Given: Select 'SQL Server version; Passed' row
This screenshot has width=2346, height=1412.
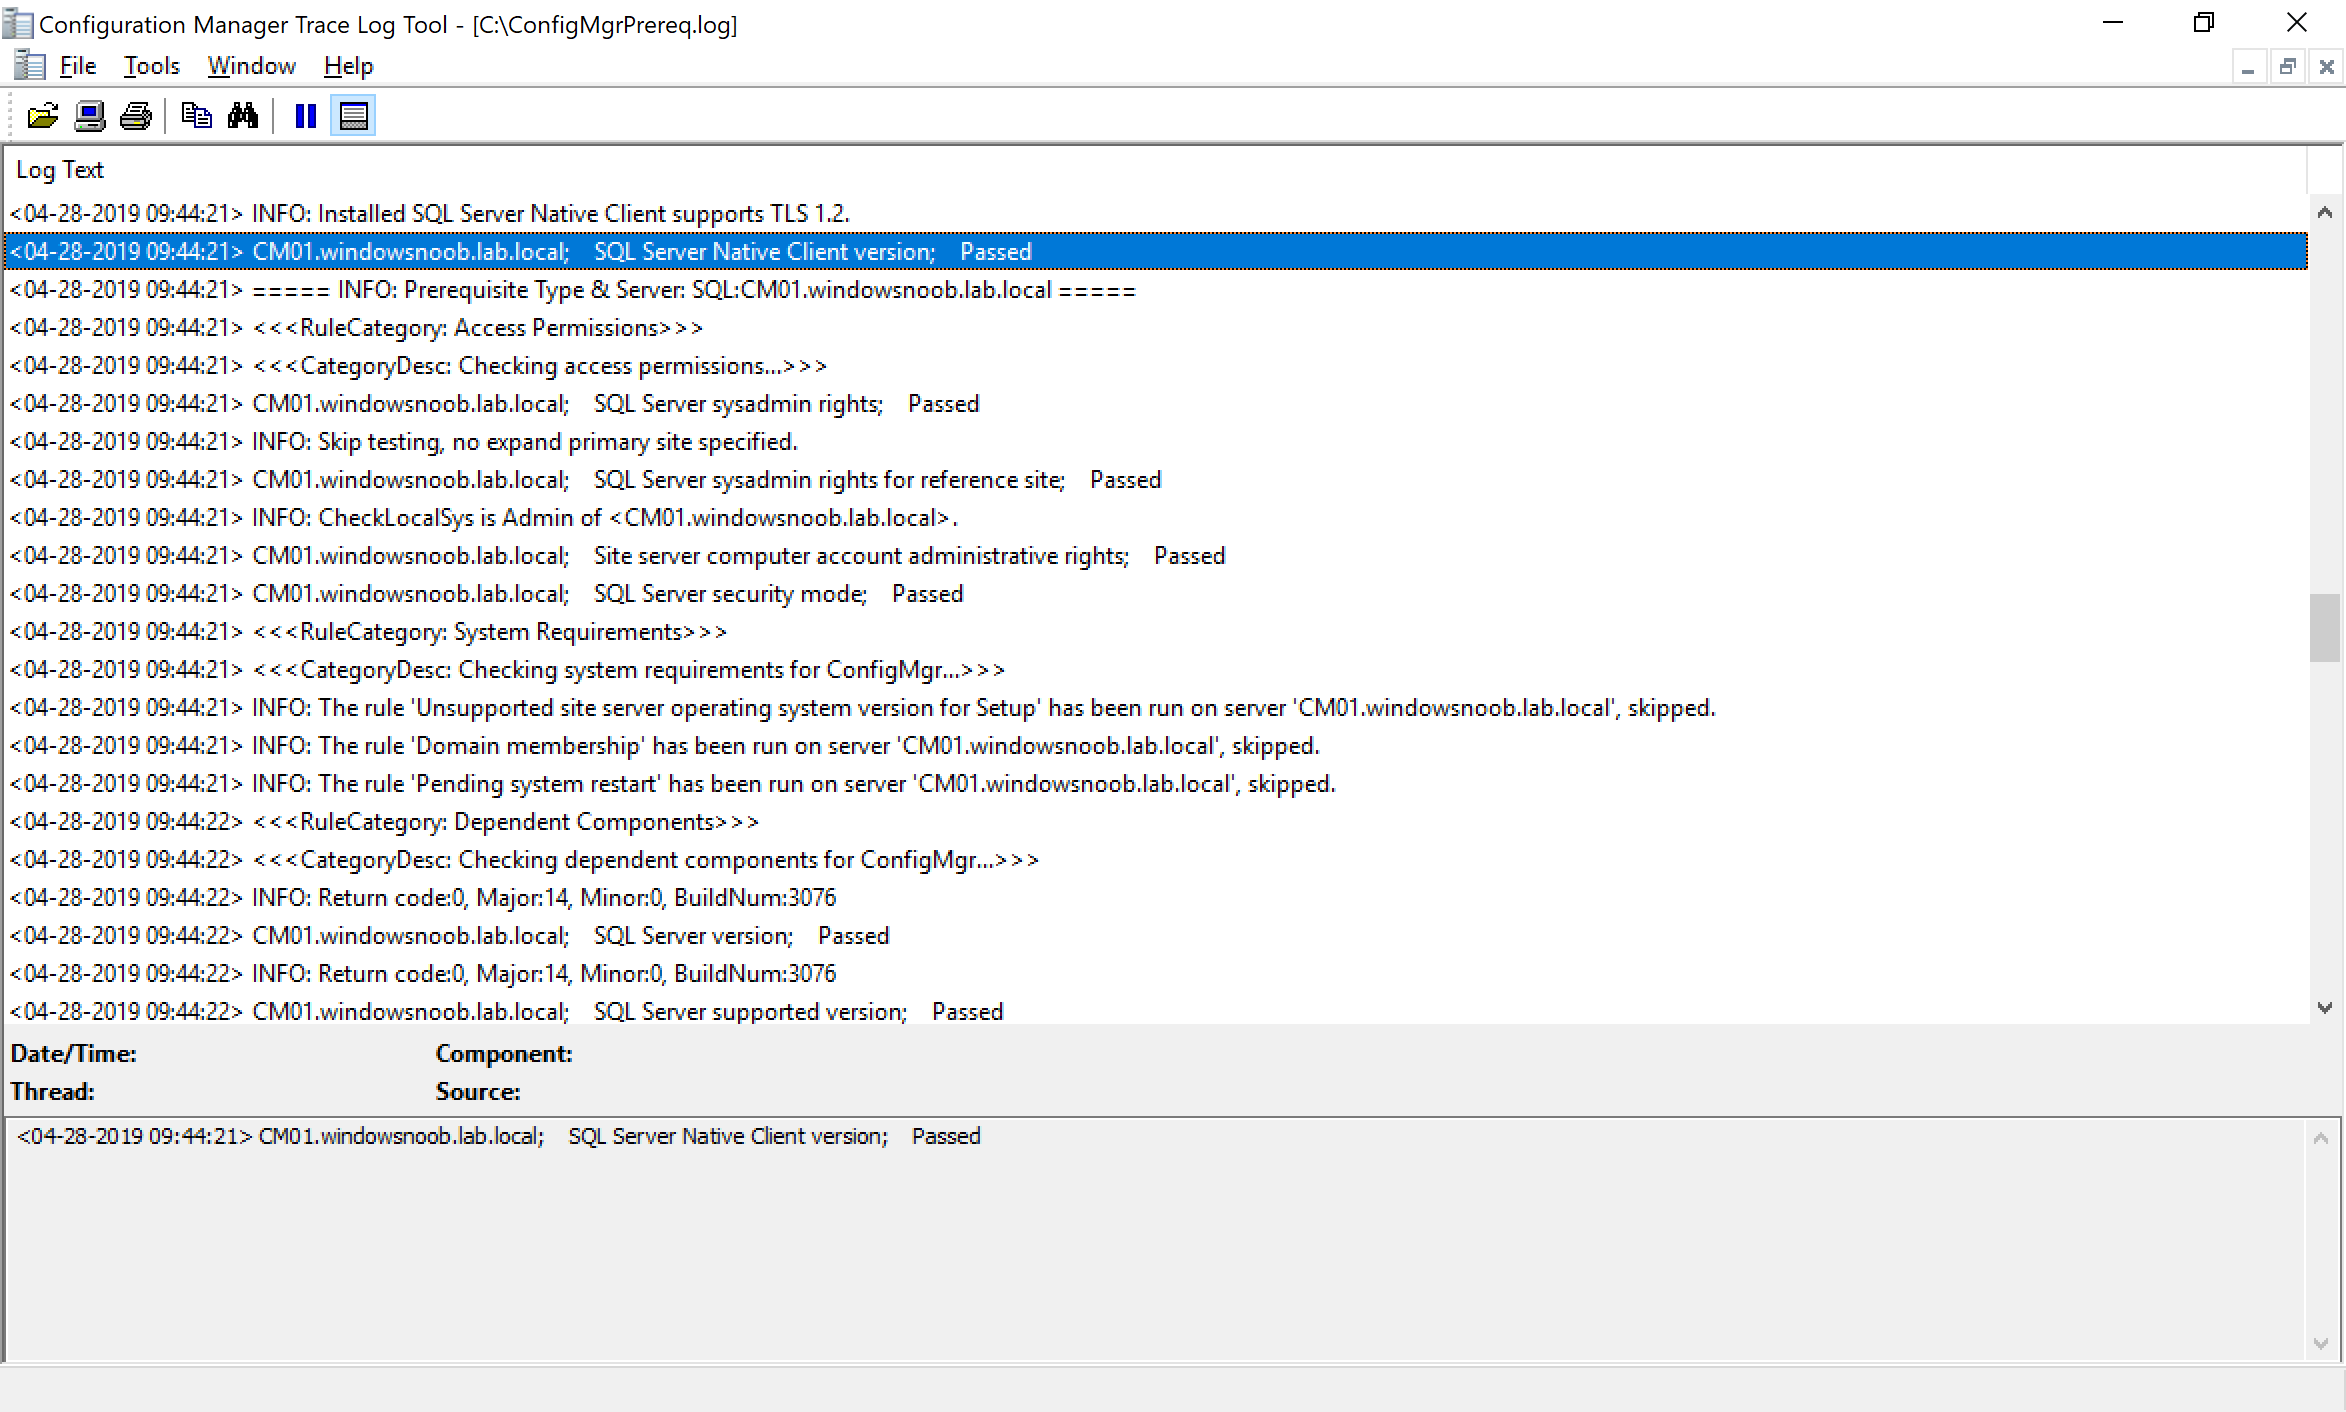Looking at the screenshot, I should (x=1156, y=936).
